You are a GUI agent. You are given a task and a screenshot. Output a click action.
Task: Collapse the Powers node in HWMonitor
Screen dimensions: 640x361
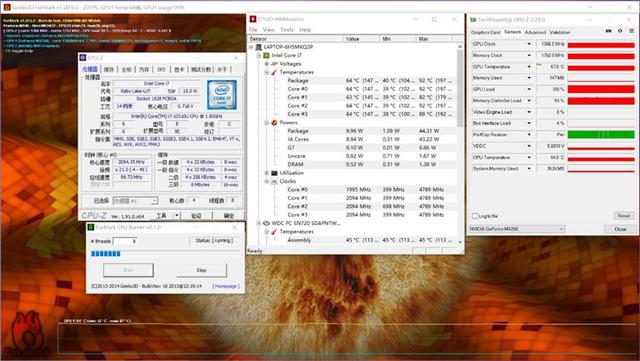(267, 123)
